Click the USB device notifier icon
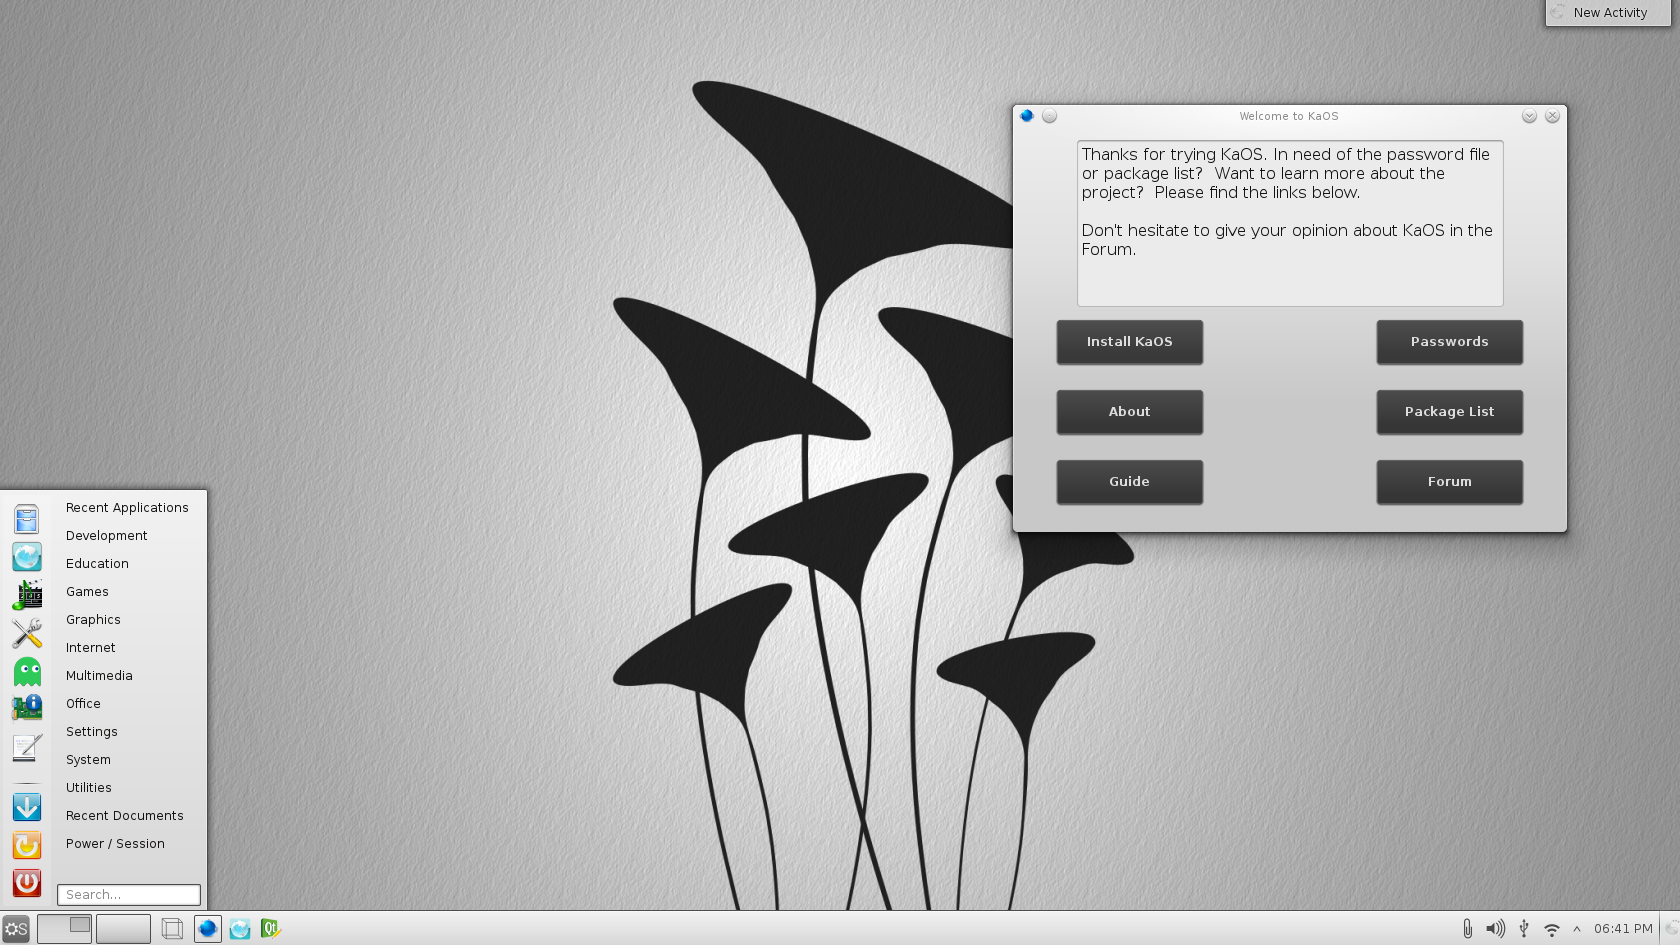 click(1524, 929)
